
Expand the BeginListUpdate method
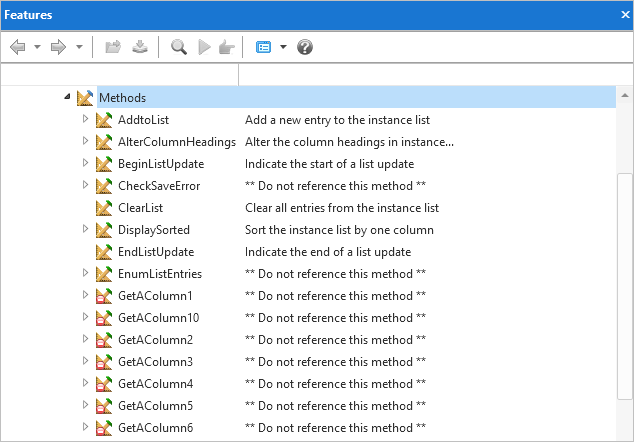pyautogui.click(x=85, y=163)
